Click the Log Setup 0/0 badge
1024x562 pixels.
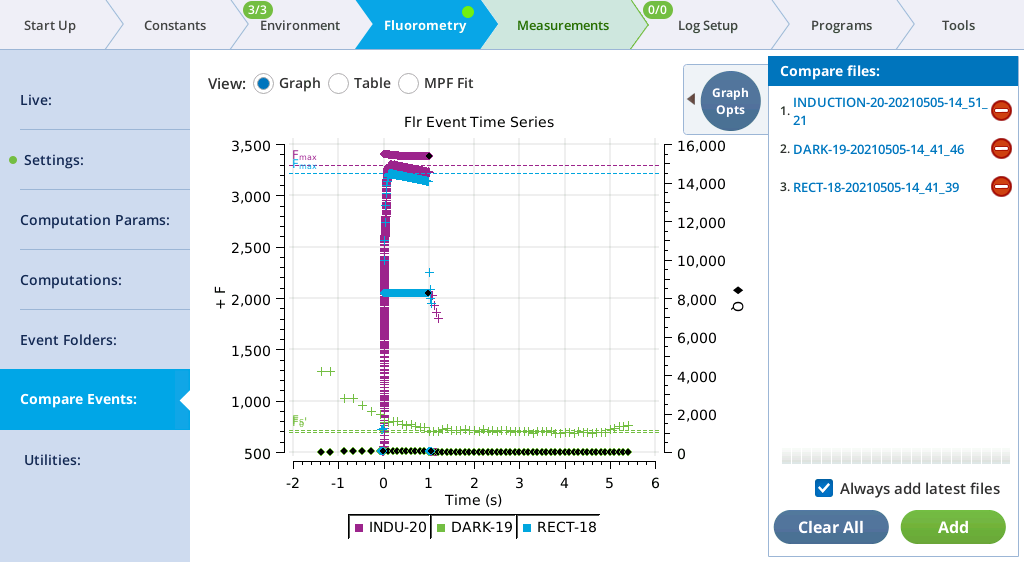coord(658,10)
